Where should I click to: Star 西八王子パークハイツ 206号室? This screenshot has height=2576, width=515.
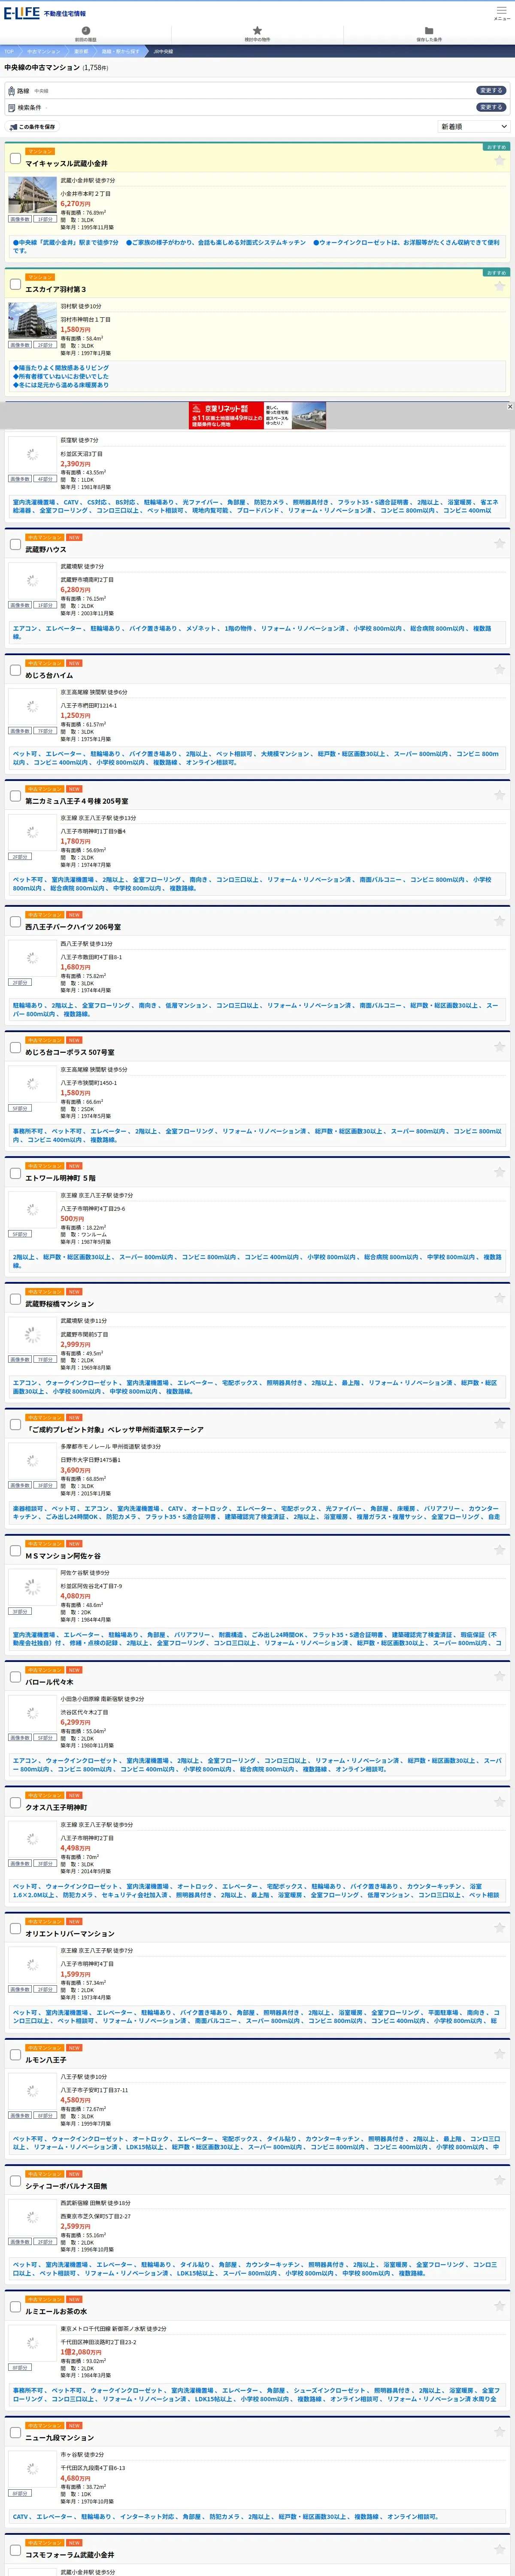coord(499,920)
